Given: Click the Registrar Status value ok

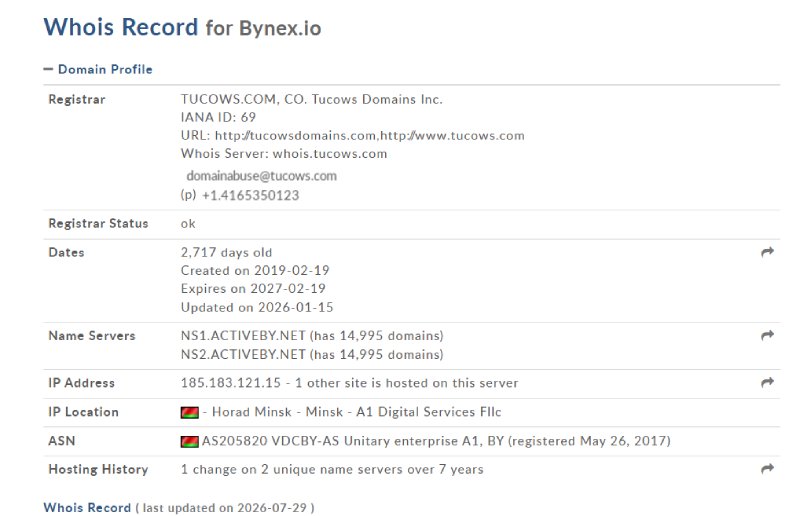Looking at the screenshot, I should [x=188, y=224].
